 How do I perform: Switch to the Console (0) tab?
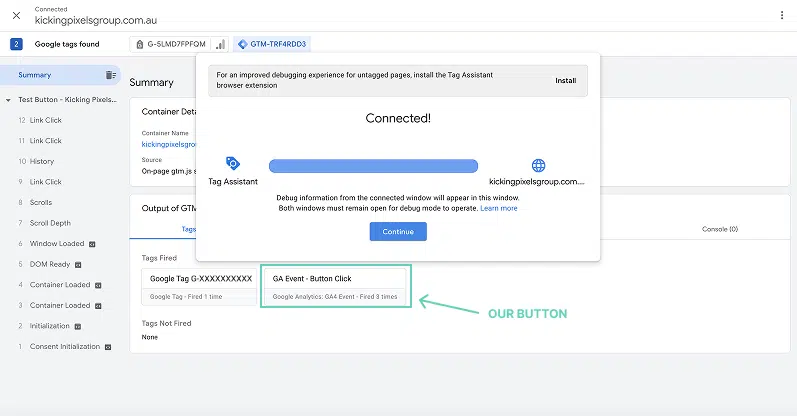tap(720, 229)
